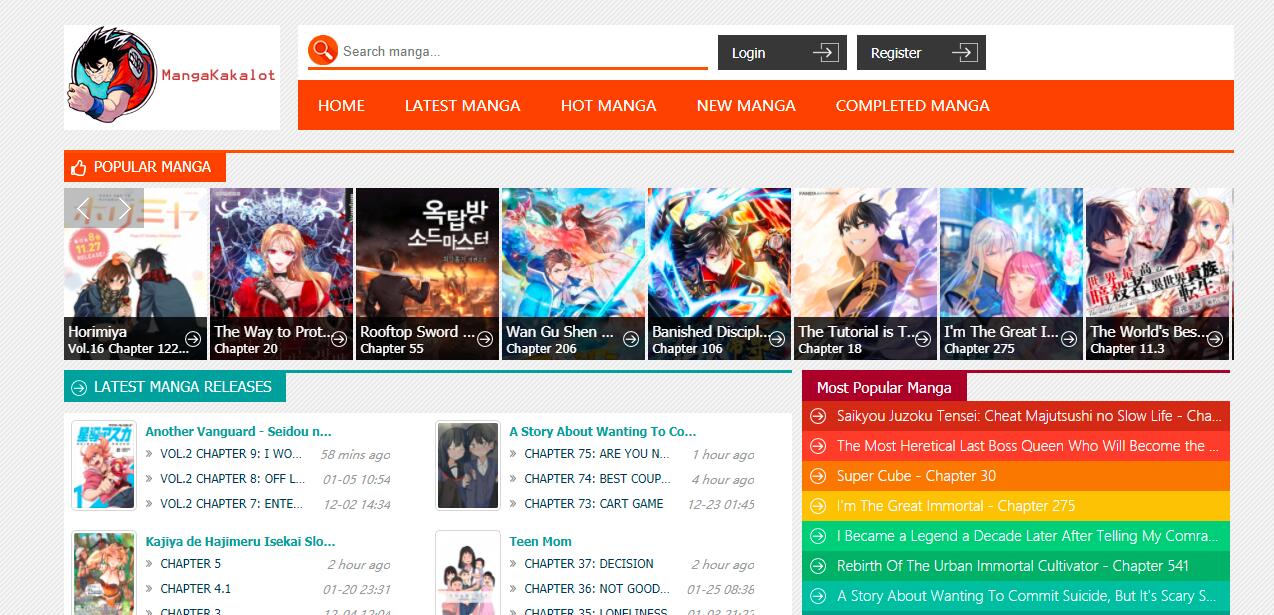Click arrow icon beside I'm The Great Immortal - Chapter 275
This screenshot has width=1274, height=615.
[818, 506]
